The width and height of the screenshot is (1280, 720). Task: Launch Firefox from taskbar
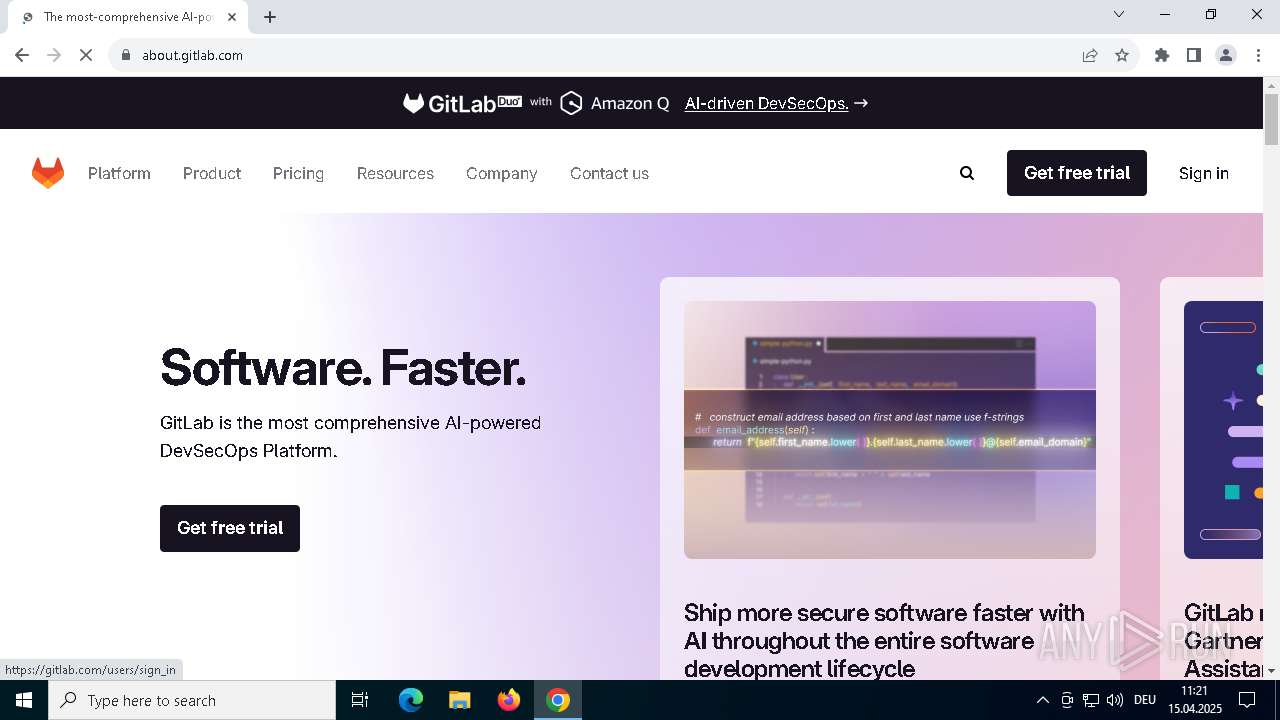(509, 700)
